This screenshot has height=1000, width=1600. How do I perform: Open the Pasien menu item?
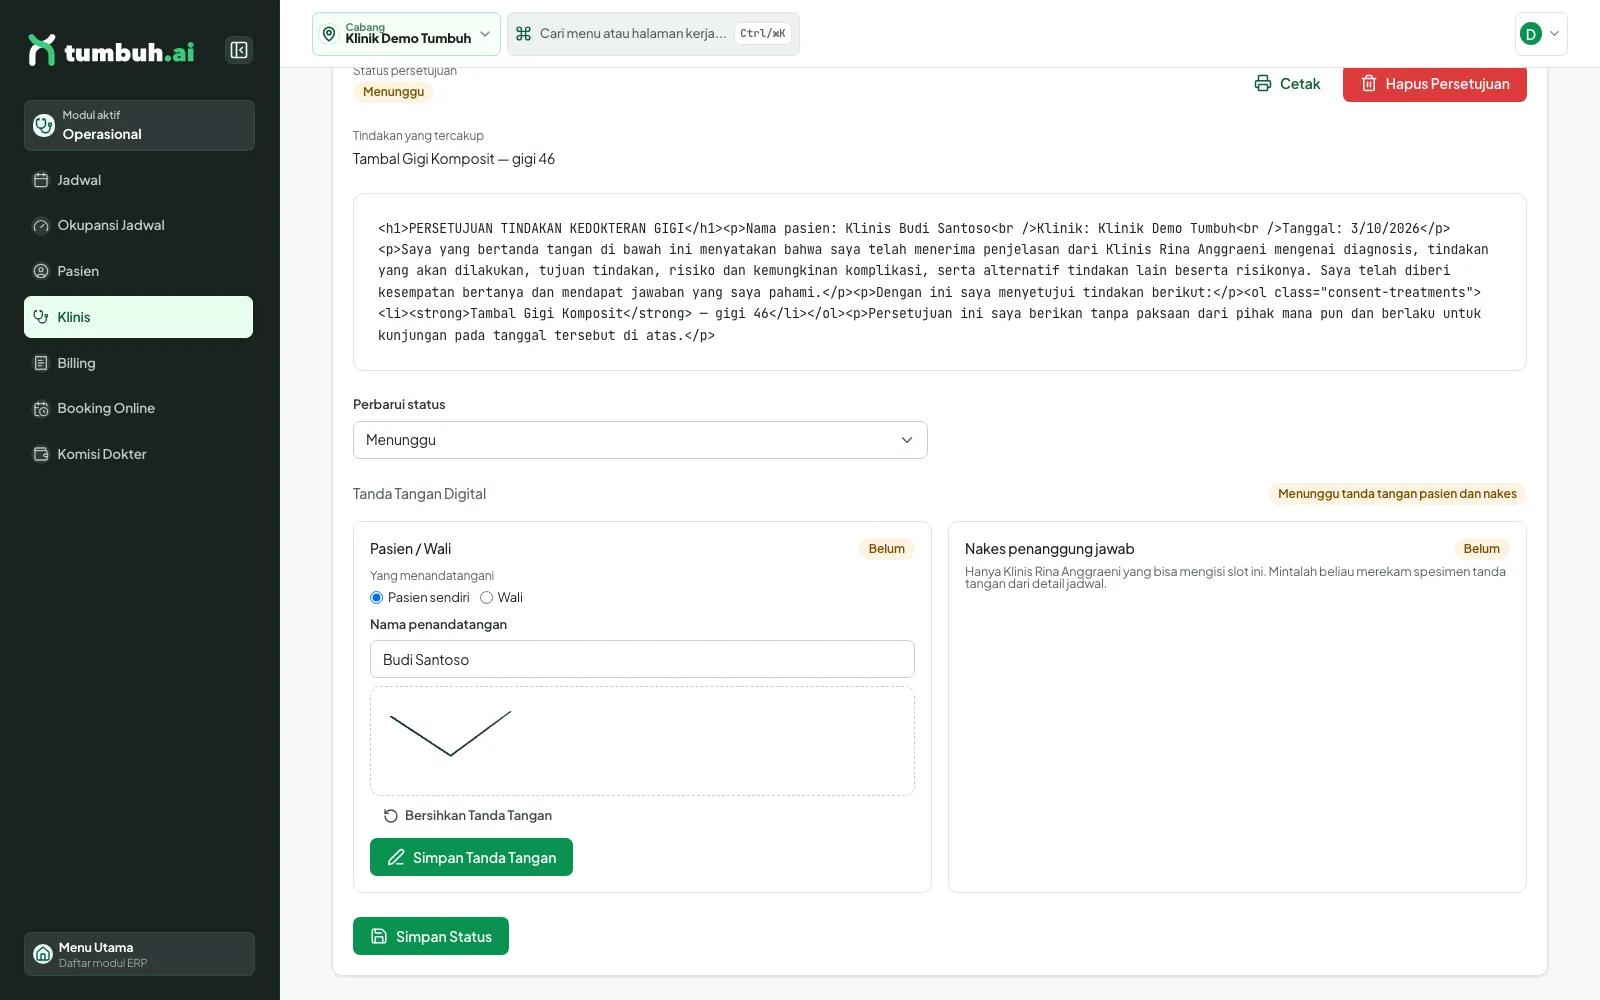(139, 271)
